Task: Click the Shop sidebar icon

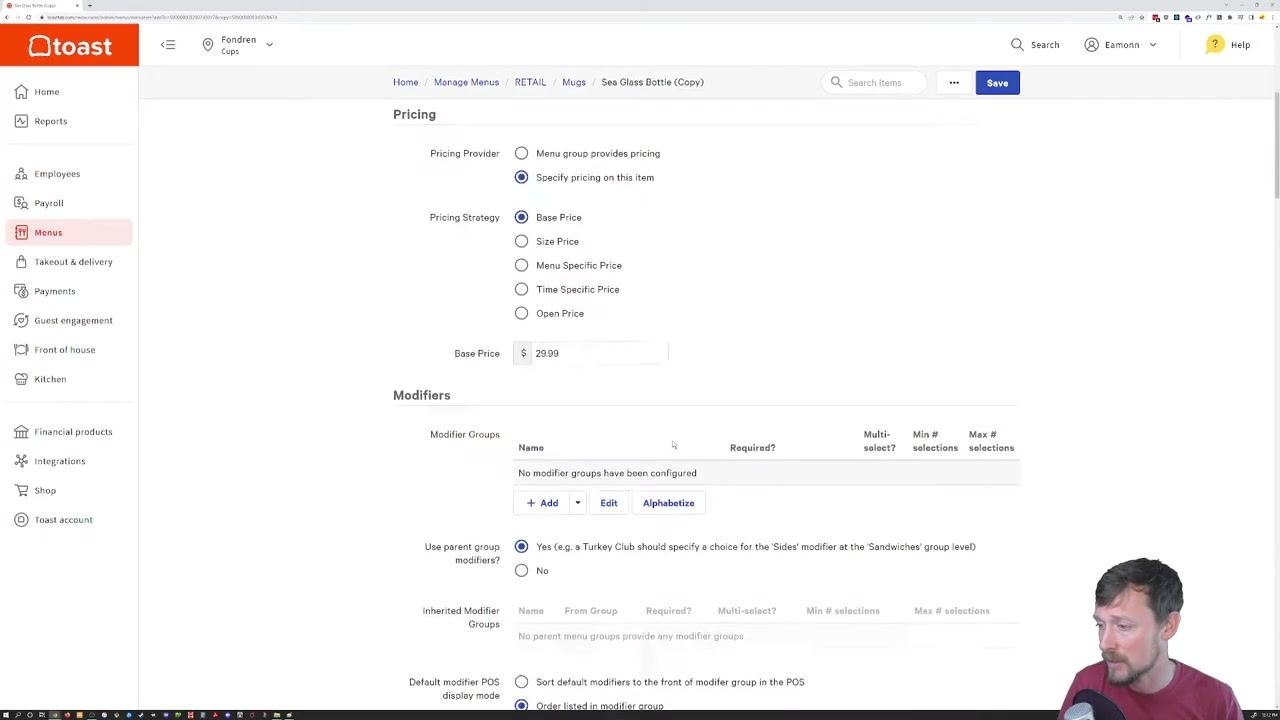Action: [x=22, y=491]
